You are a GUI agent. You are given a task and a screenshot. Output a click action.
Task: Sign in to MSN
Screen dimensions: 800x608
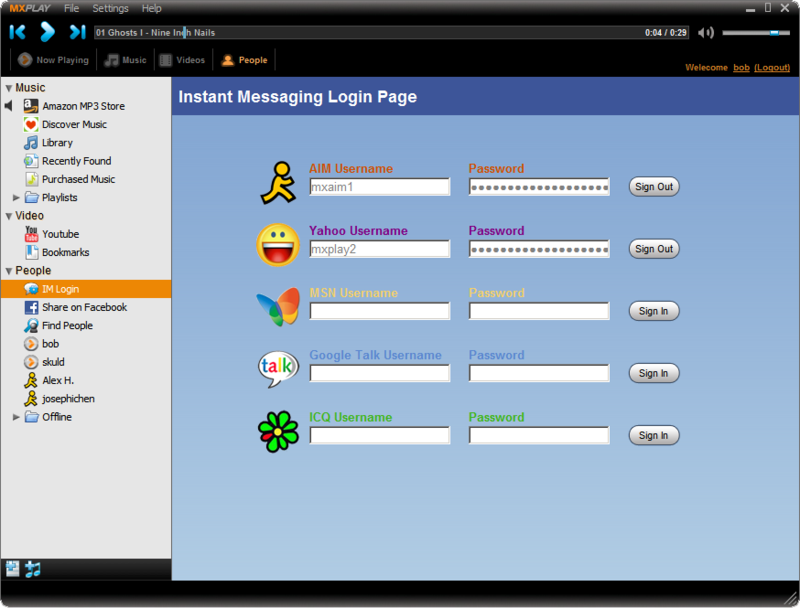[x=654, y=312]
